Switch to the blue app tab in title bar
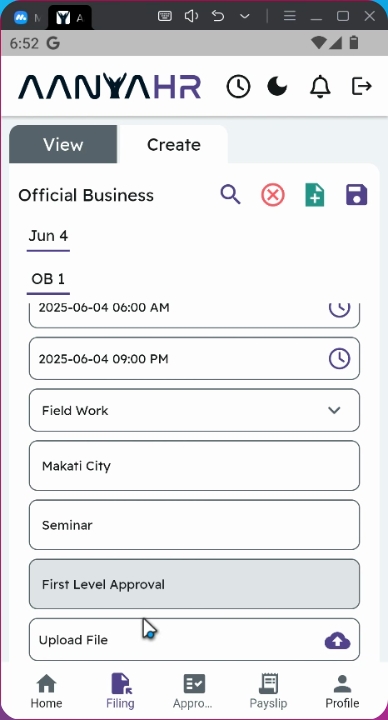 (21, 17)
